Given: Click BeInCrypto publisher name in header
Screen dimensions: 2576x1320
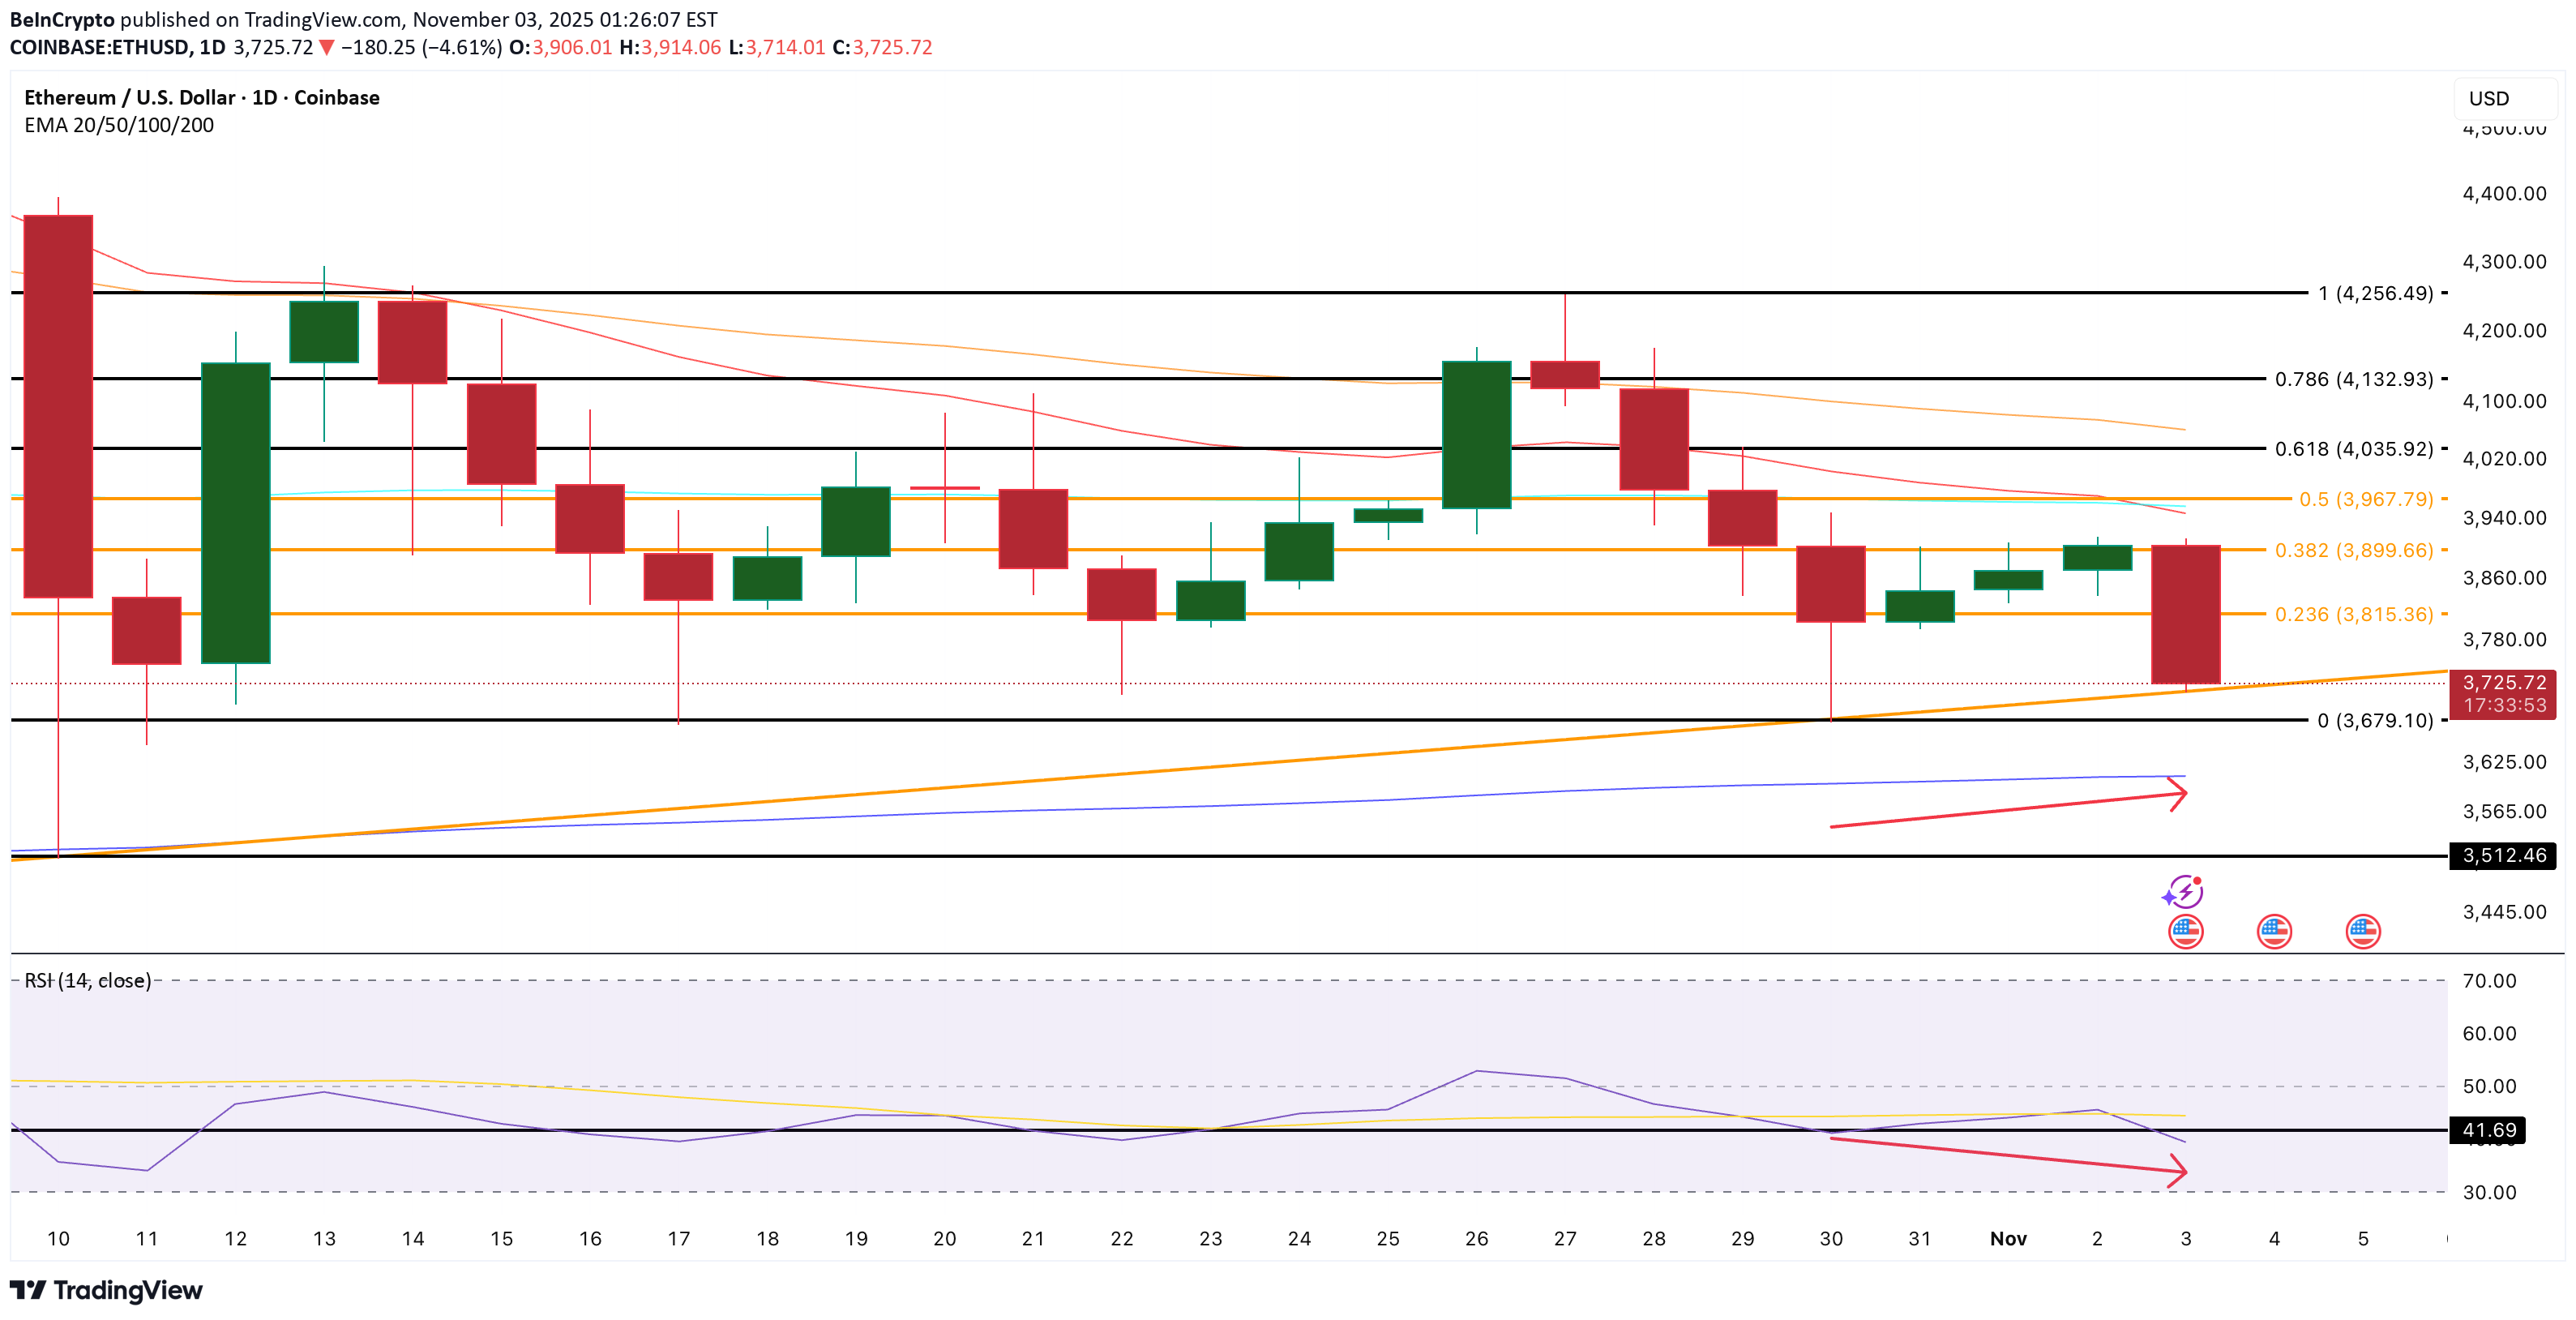Looking at the screenshot, I should 62,19.
